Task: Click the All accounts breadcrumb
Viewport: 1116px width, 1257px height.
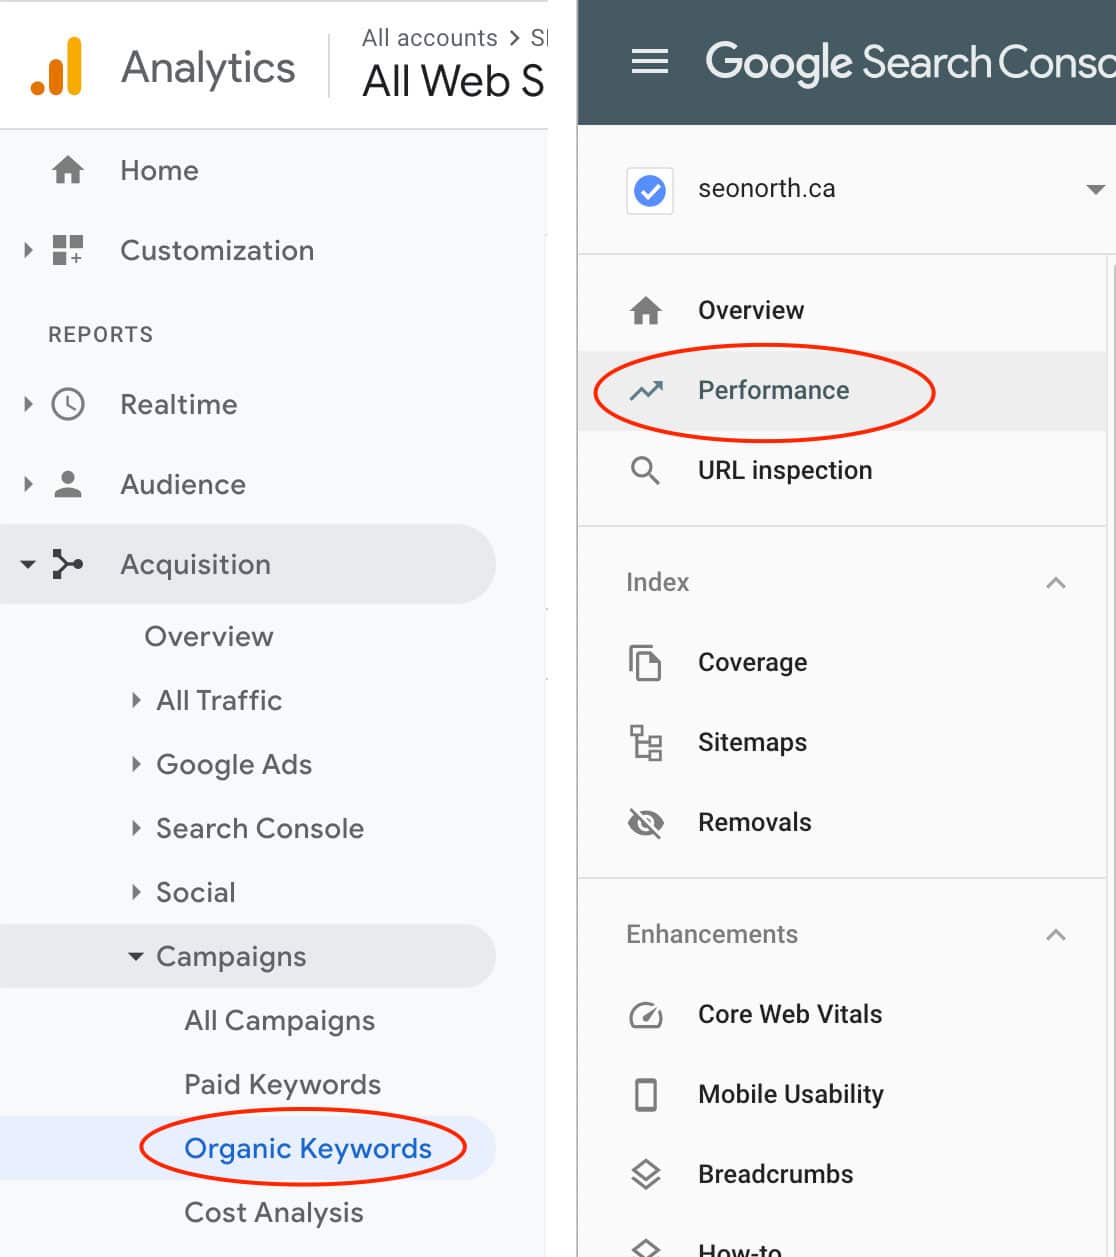Action: coord(429,38)
